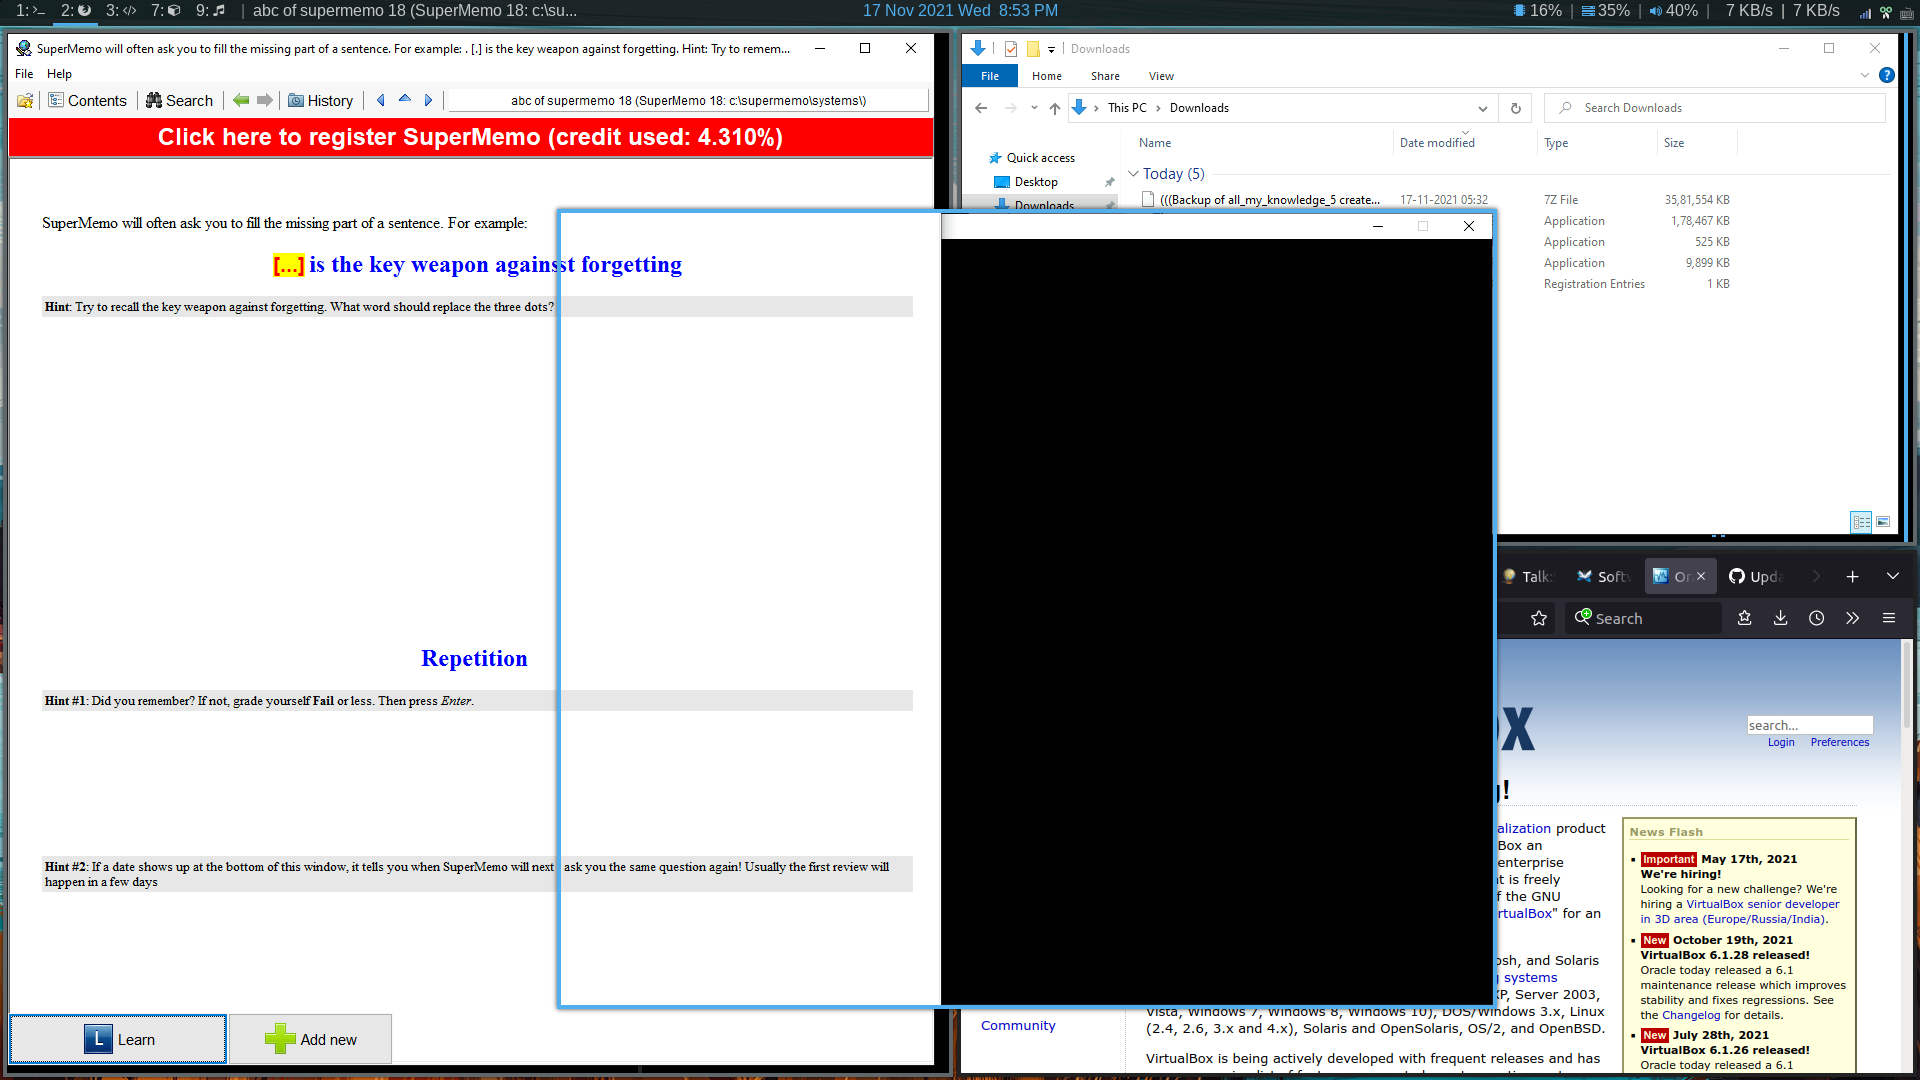Open the address bar history dropdown
The height and width of the screenshot is (1080, 1920).
pos(1482,108)
